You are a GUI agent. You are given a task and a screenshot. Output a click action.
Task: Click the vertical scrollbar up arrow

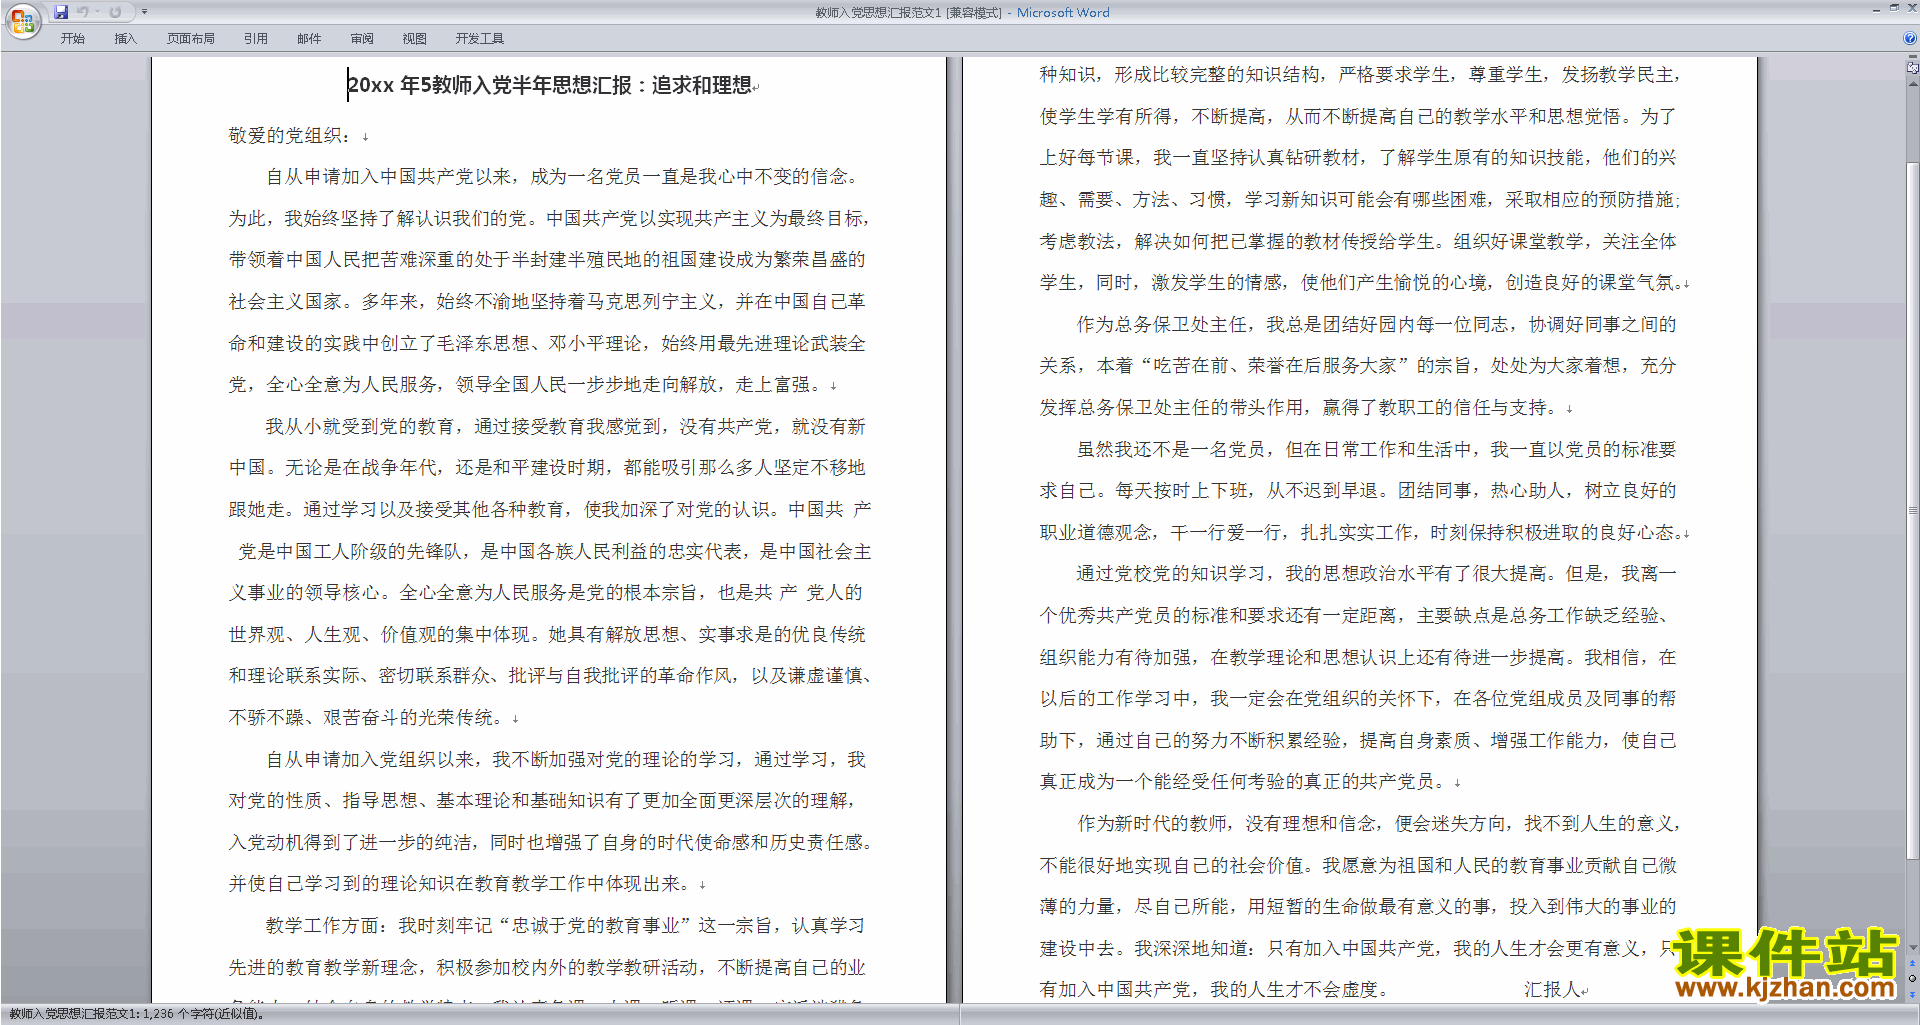[x=1913, y=83]
